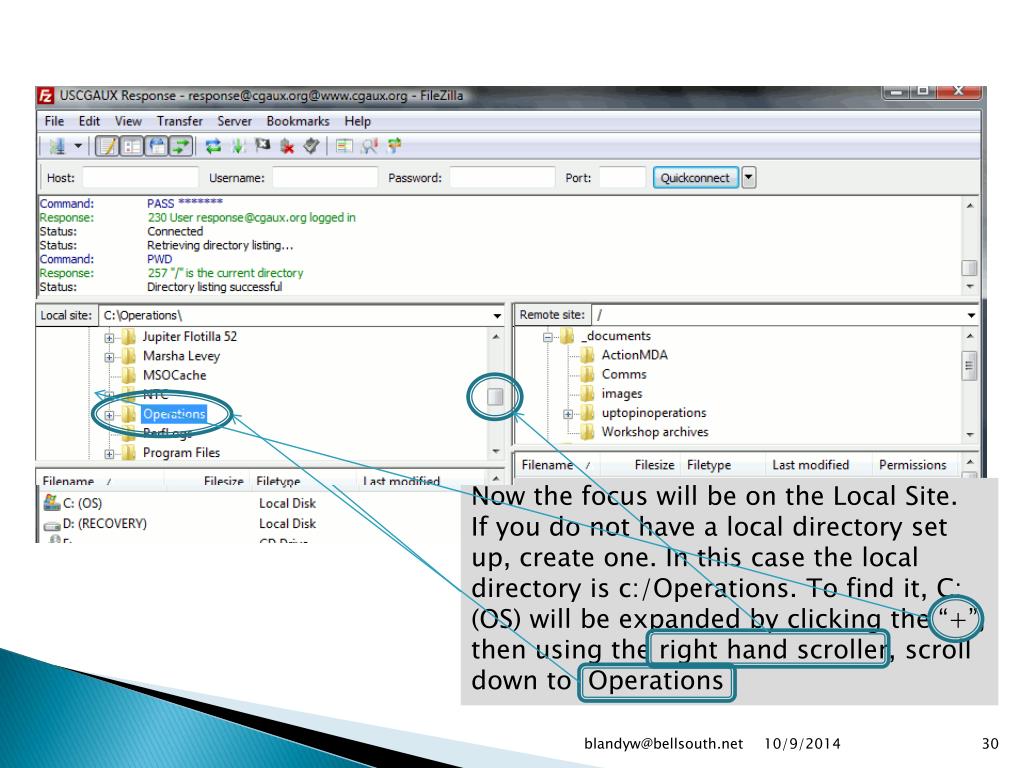Open directory listing filters icon
The image size is (1024, 768).
coord(344,146)
